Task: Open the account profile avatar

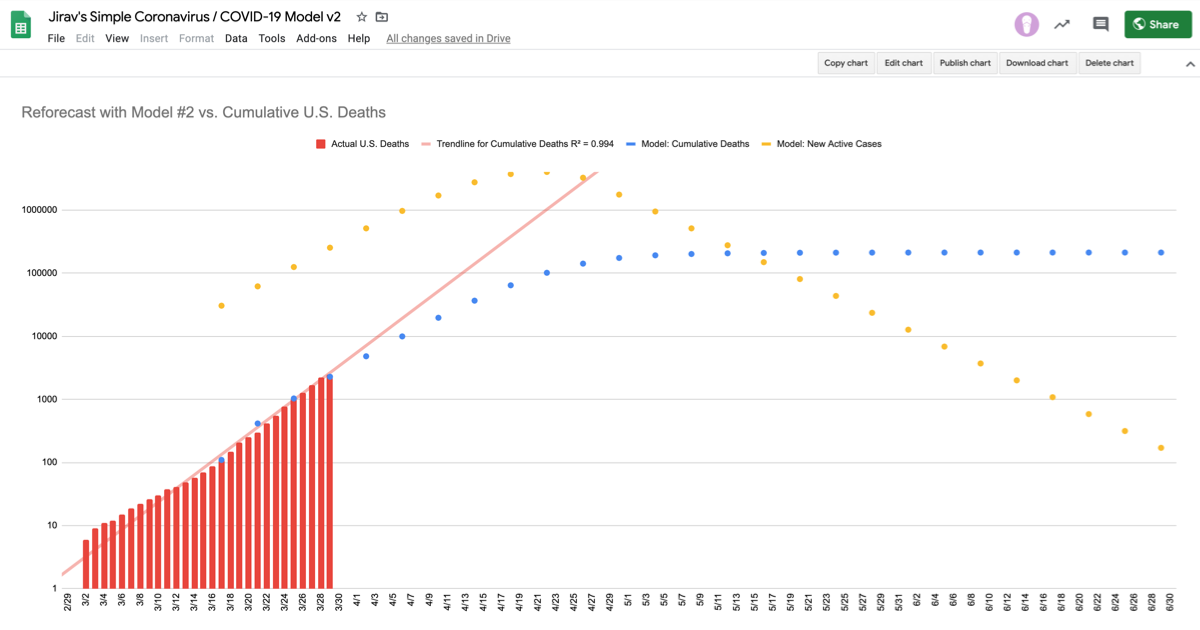Action: [1026, 24]
